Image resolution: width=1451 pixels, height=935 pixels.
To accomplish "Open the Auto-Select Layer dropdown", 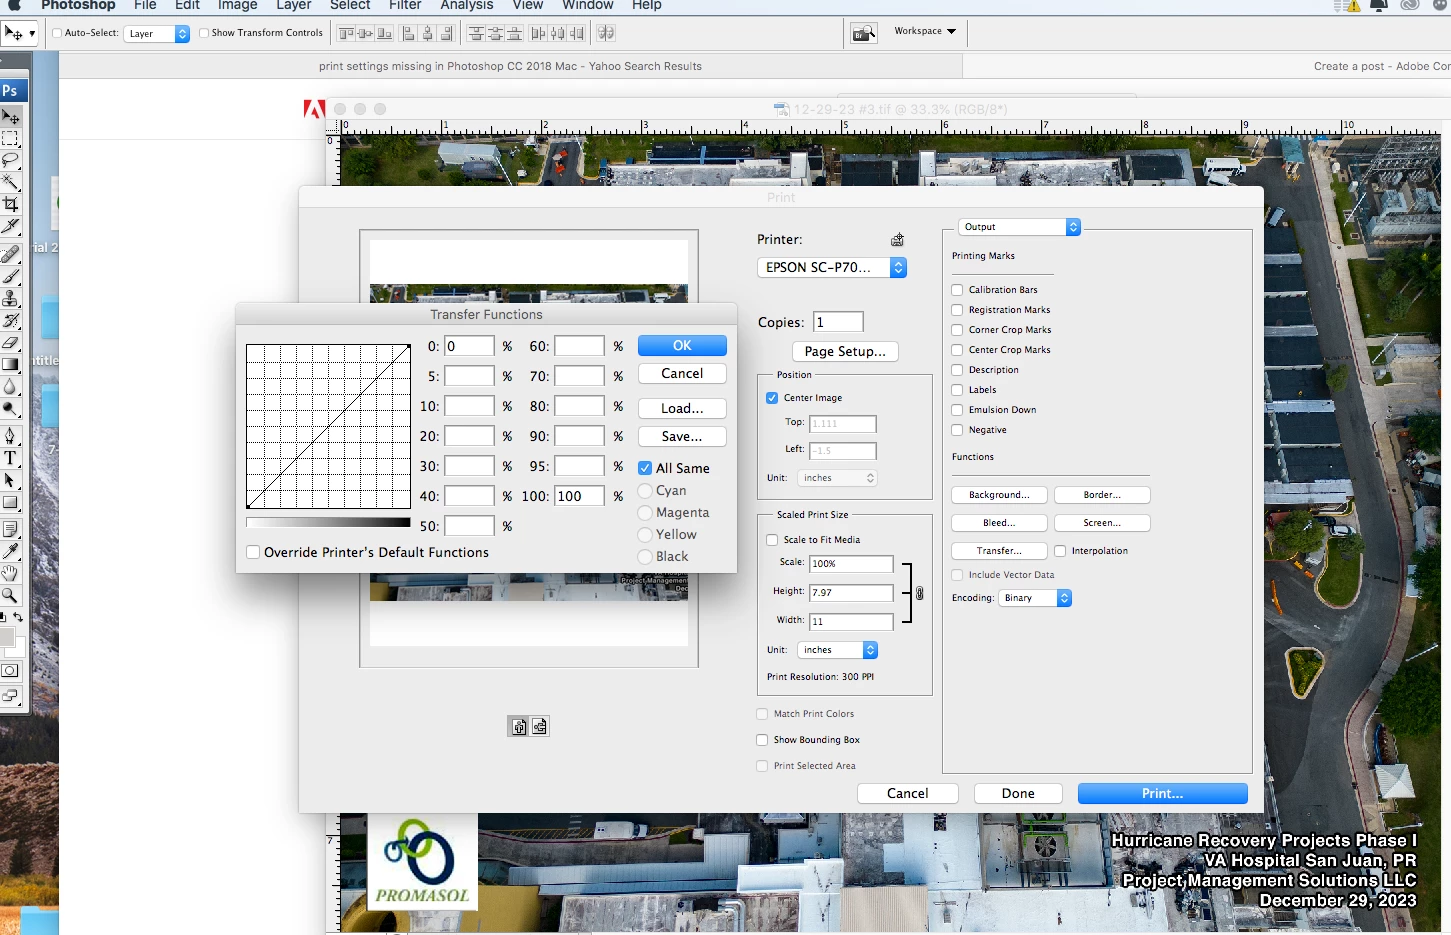I will coord(158,34).
